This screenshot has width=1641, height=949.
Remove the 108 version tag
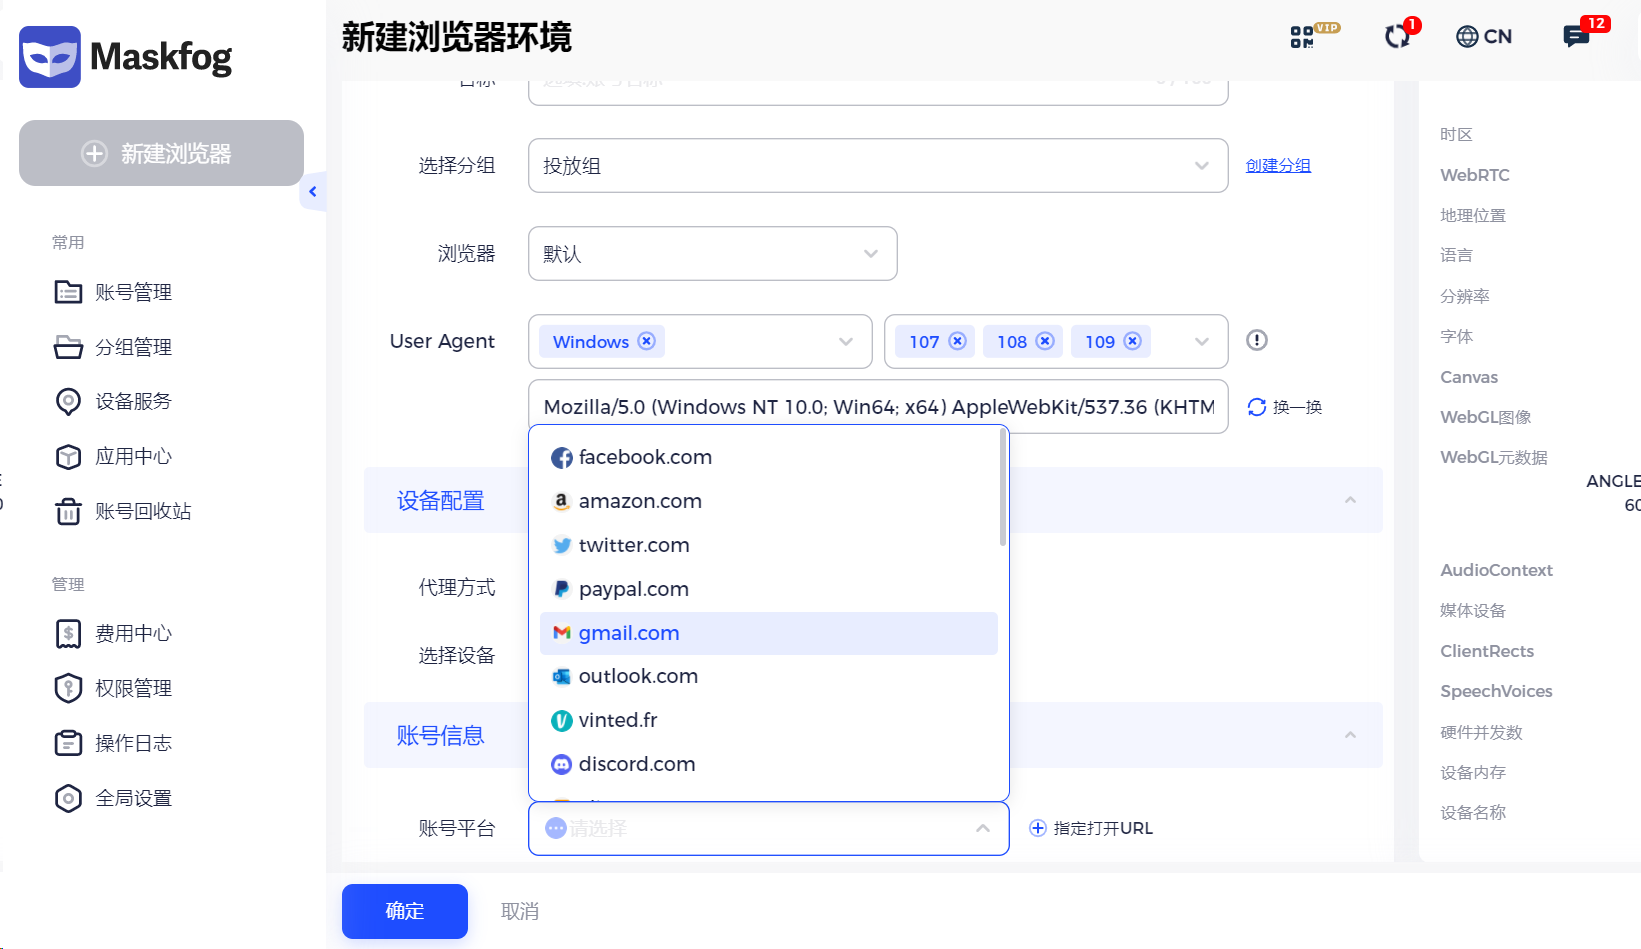[x=1045, y=341]
